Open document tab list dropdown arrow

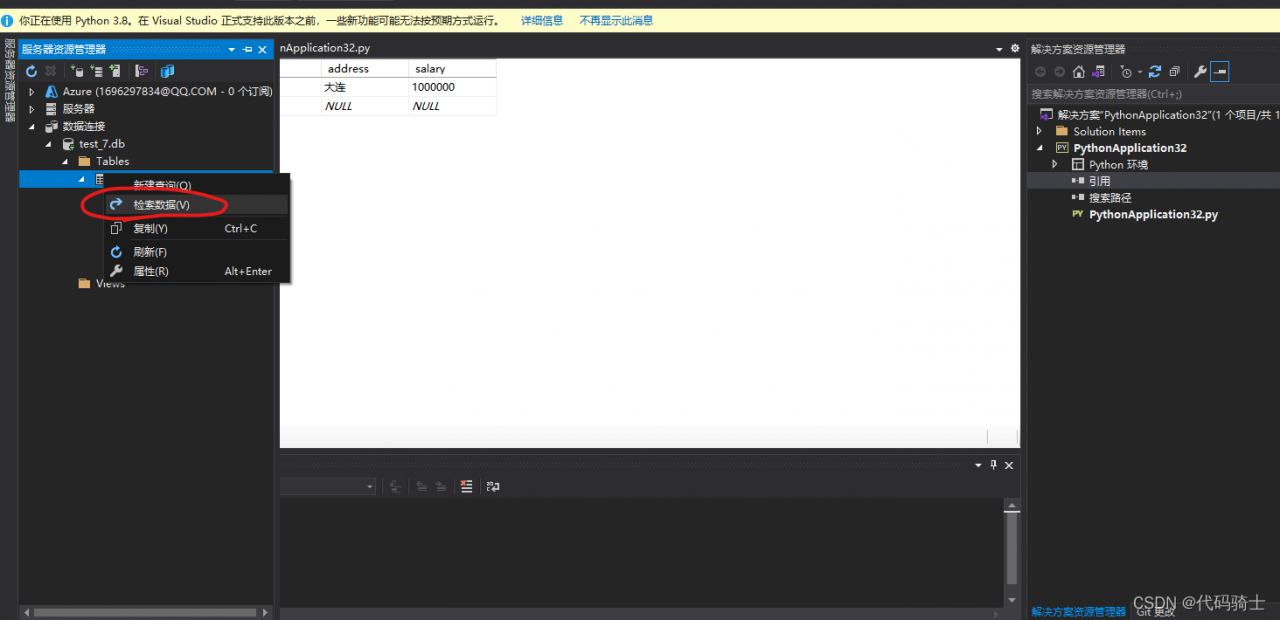pos(999,49)
